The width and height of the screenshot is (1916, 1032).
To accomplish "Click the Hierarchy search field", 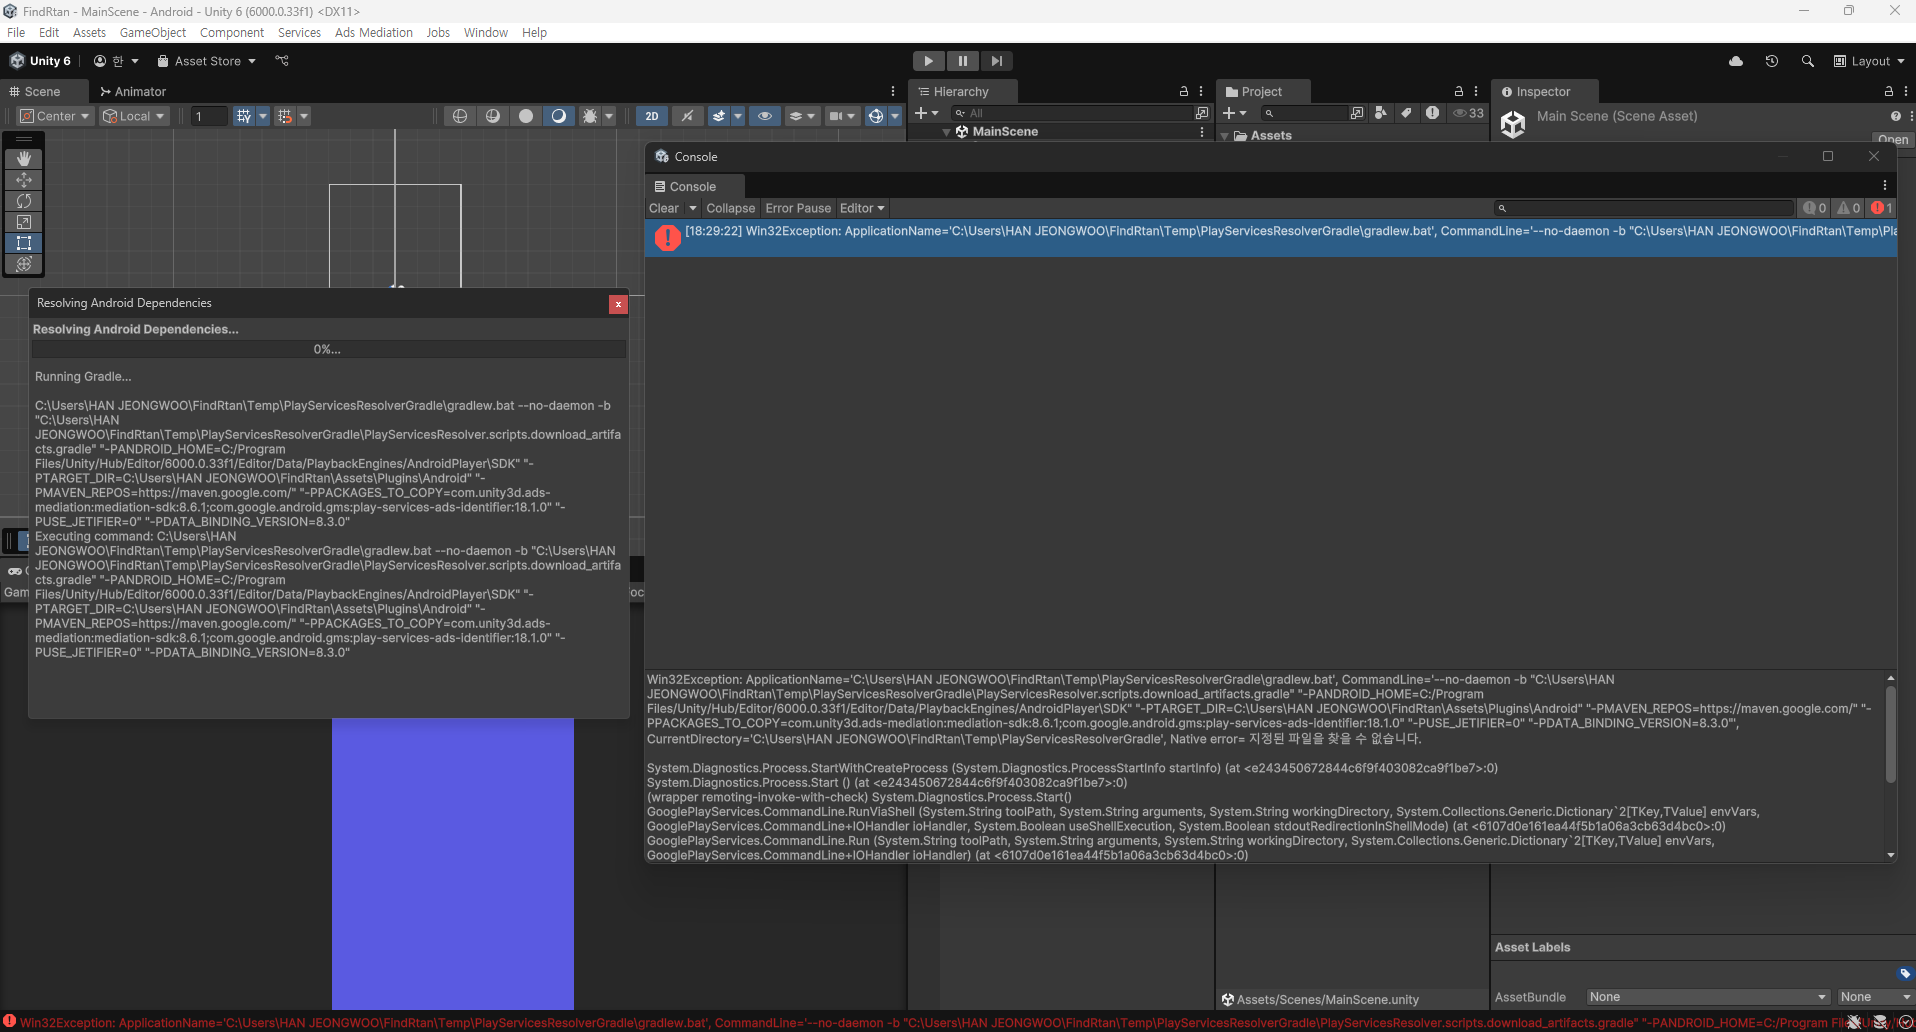I will click(1072, 113).
